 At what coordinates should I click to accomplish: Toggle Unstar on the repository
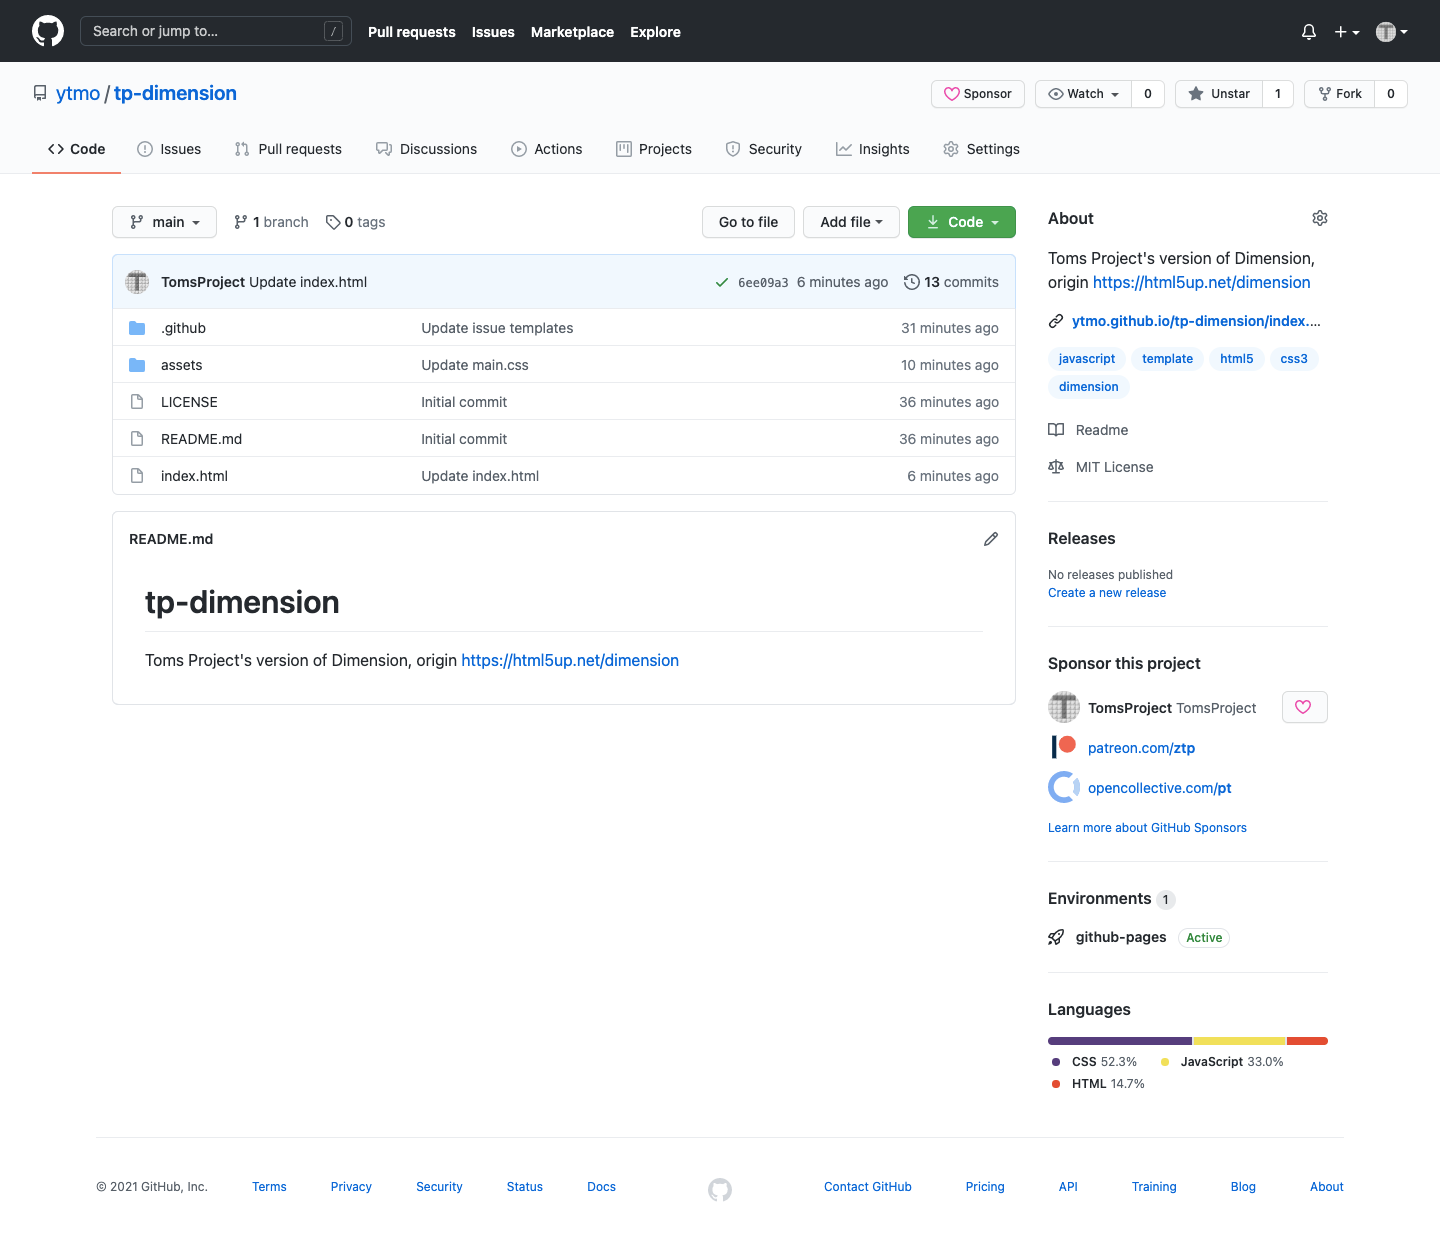click(x=1219, y=94)
